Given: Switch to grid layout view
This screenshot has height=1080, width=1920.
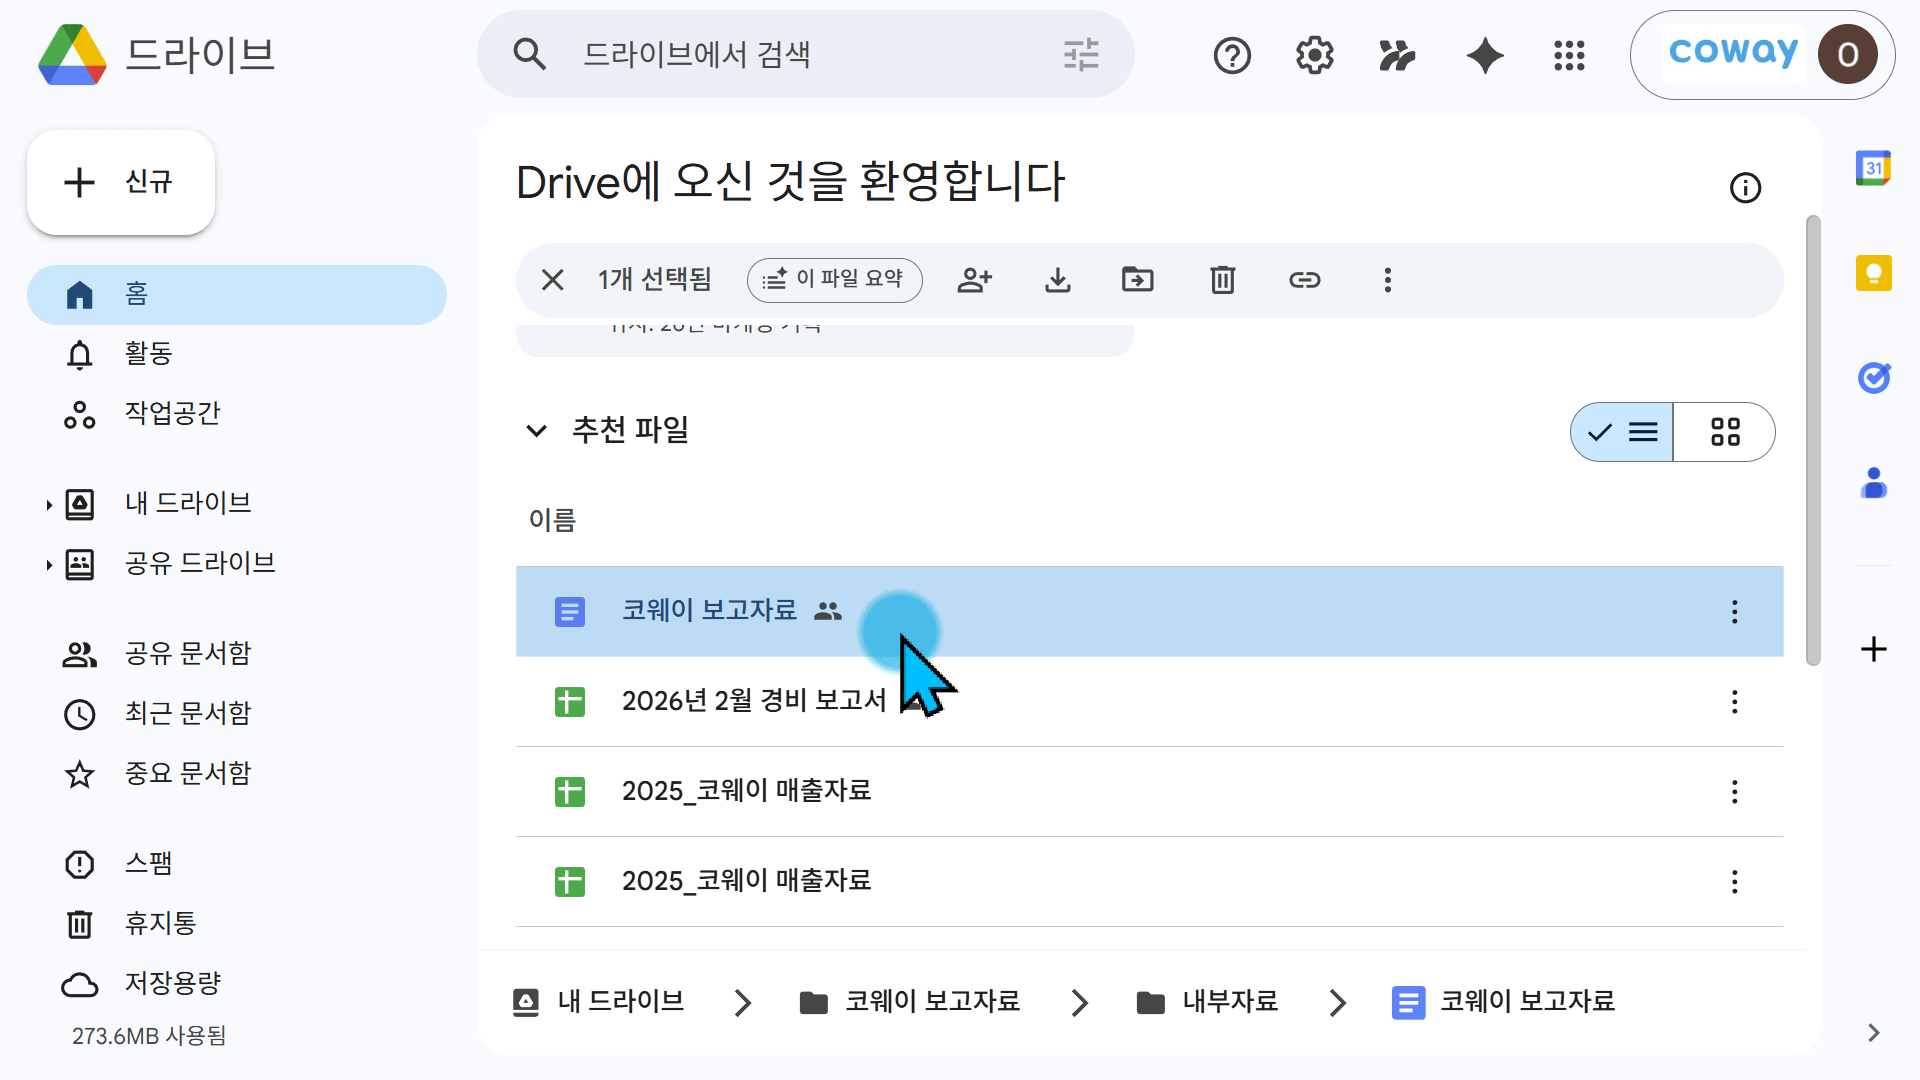Looking at the screenshot, I should pyautogui.click(x=1725, y=432).
